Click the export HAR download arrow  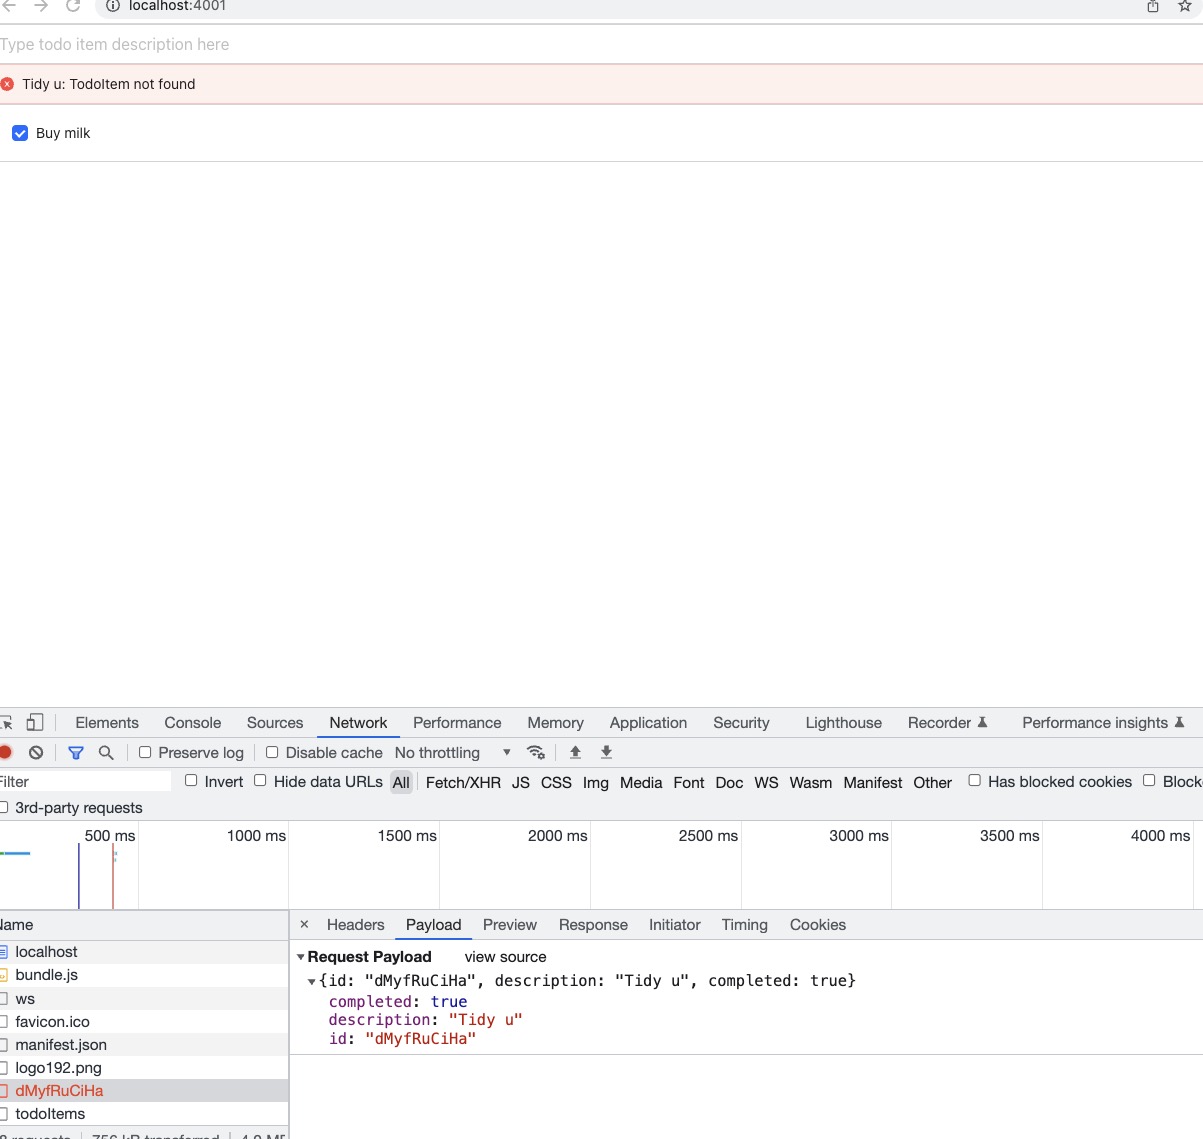point(606,752)
